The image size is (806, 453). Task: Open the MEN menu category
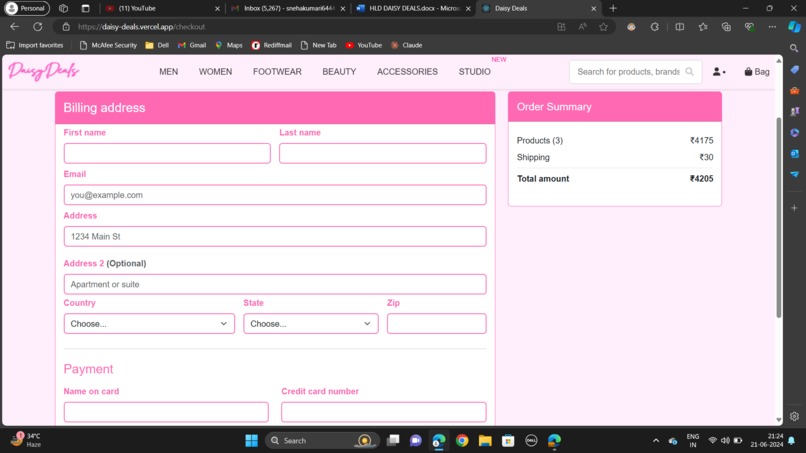[x=169, y=71]
